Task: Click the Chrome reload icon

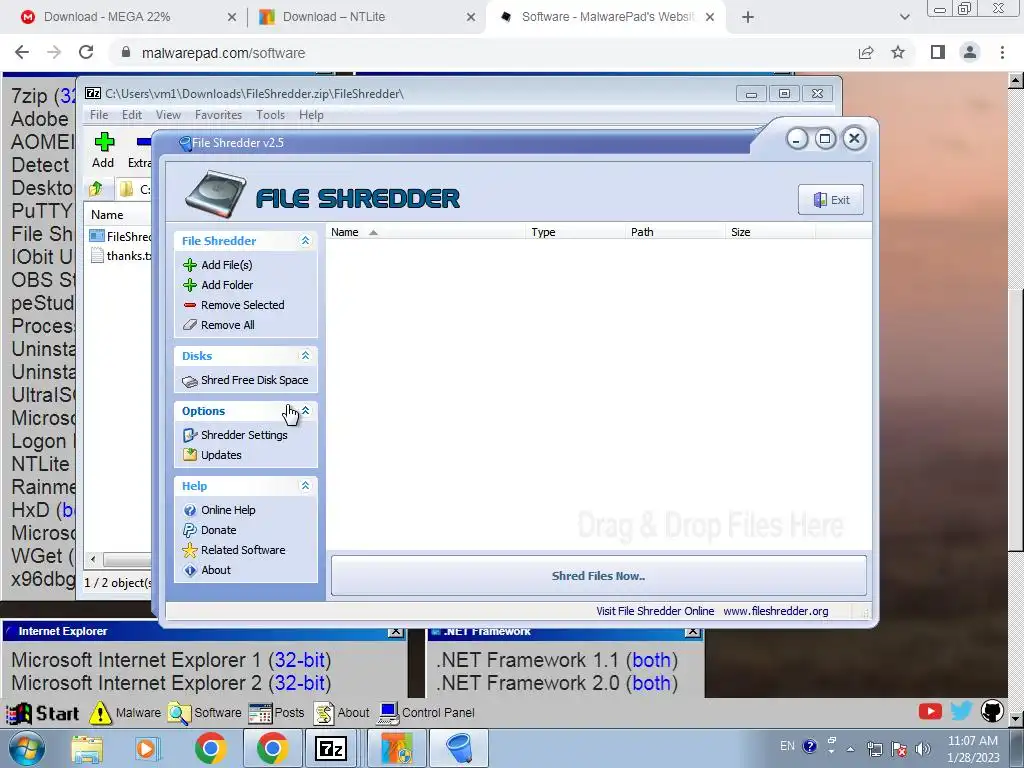Action: [x=86, y=53]
